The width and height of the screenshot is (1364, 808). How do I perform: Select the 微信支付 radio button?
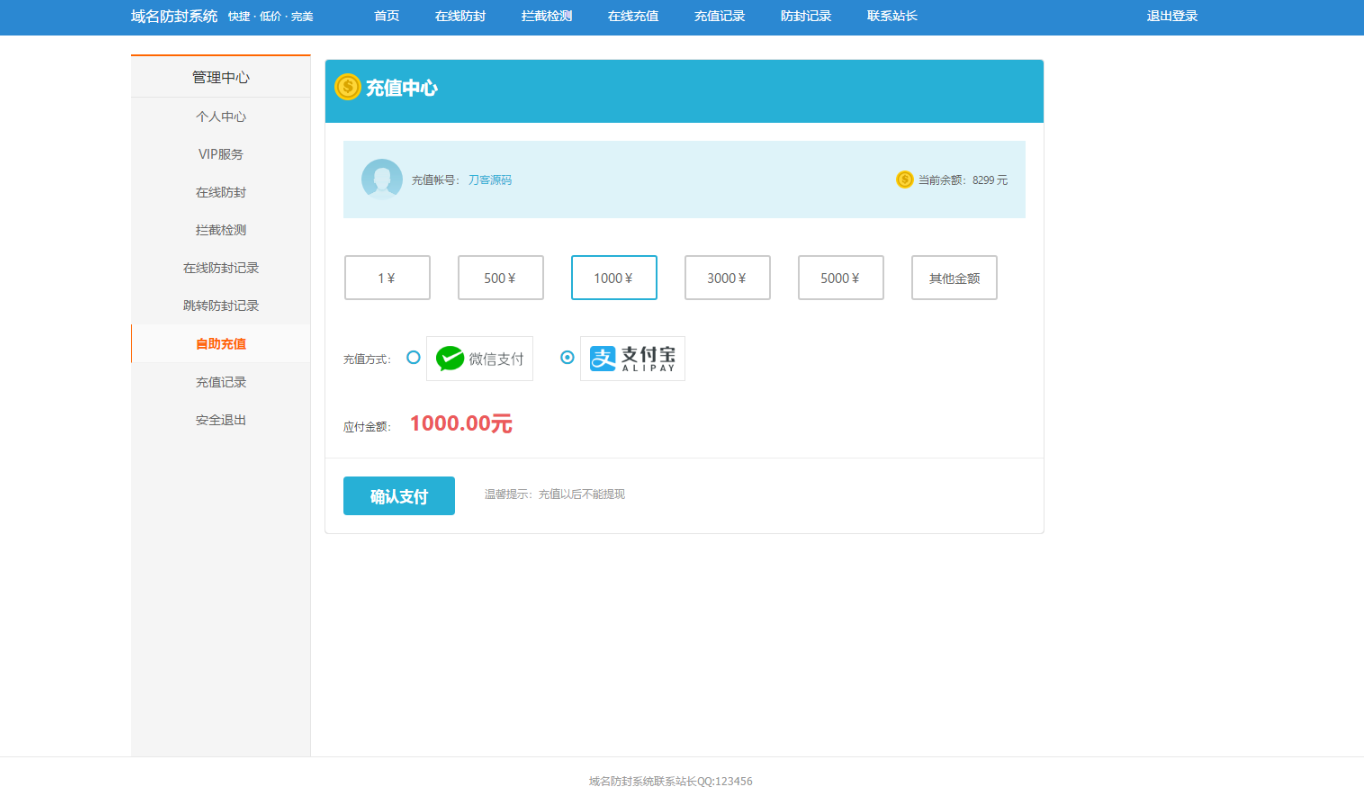pos(413,357)
